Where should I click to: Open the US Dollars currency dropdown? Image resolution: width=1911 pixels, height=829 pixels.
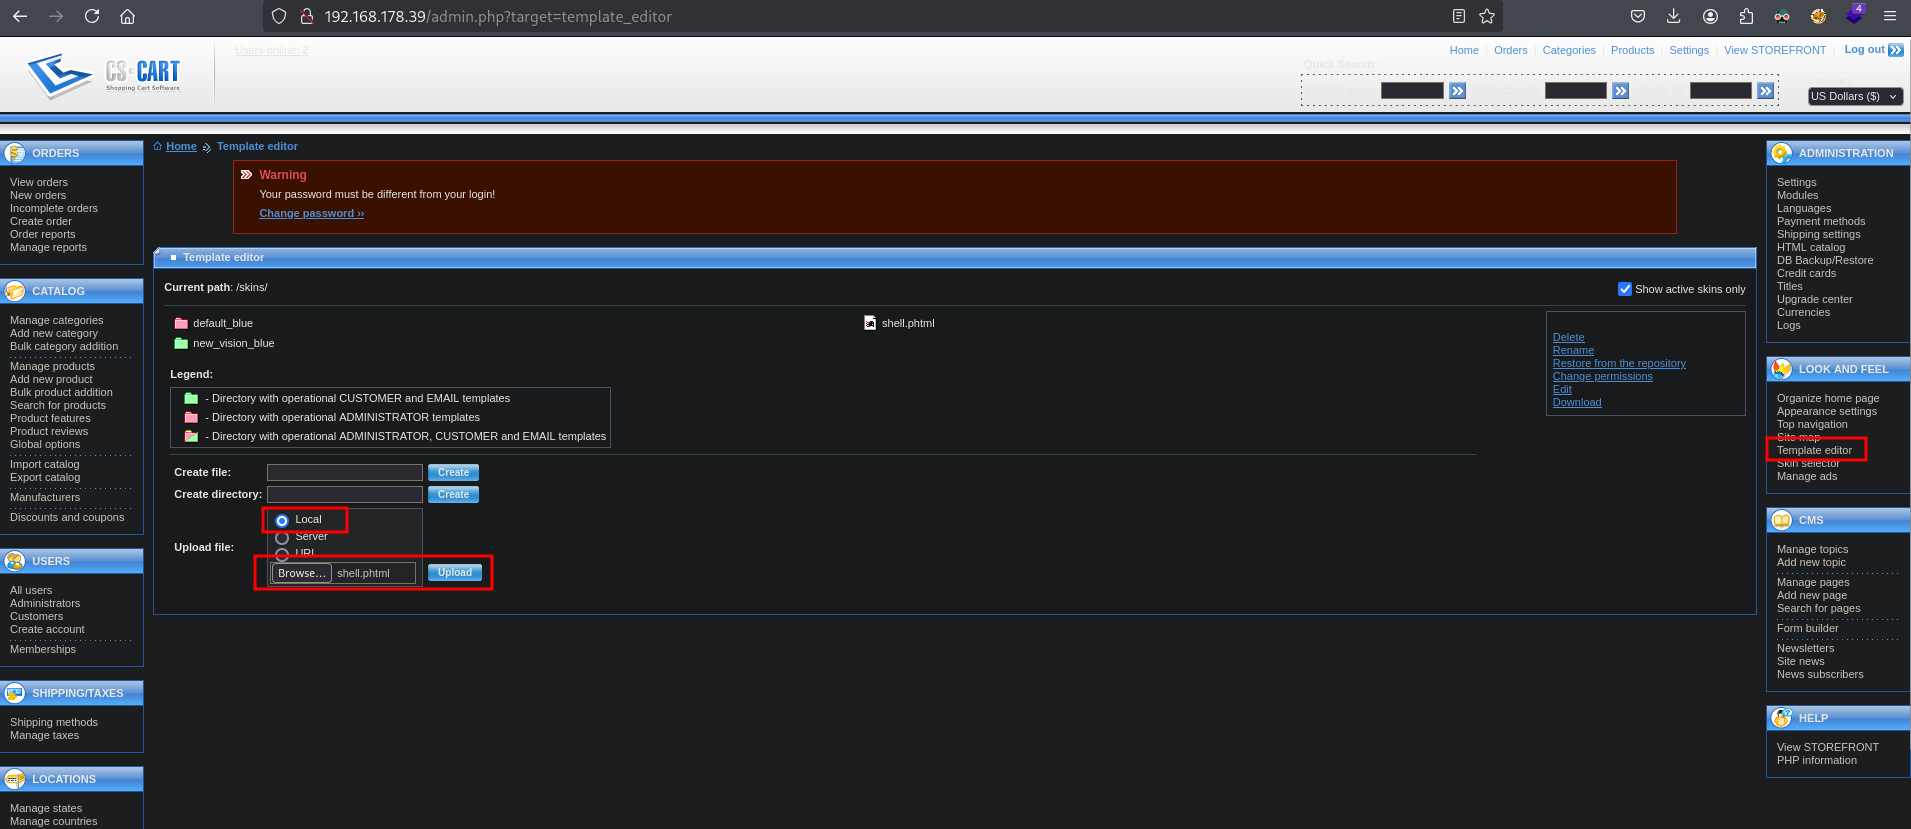(x=1854, y=96)
